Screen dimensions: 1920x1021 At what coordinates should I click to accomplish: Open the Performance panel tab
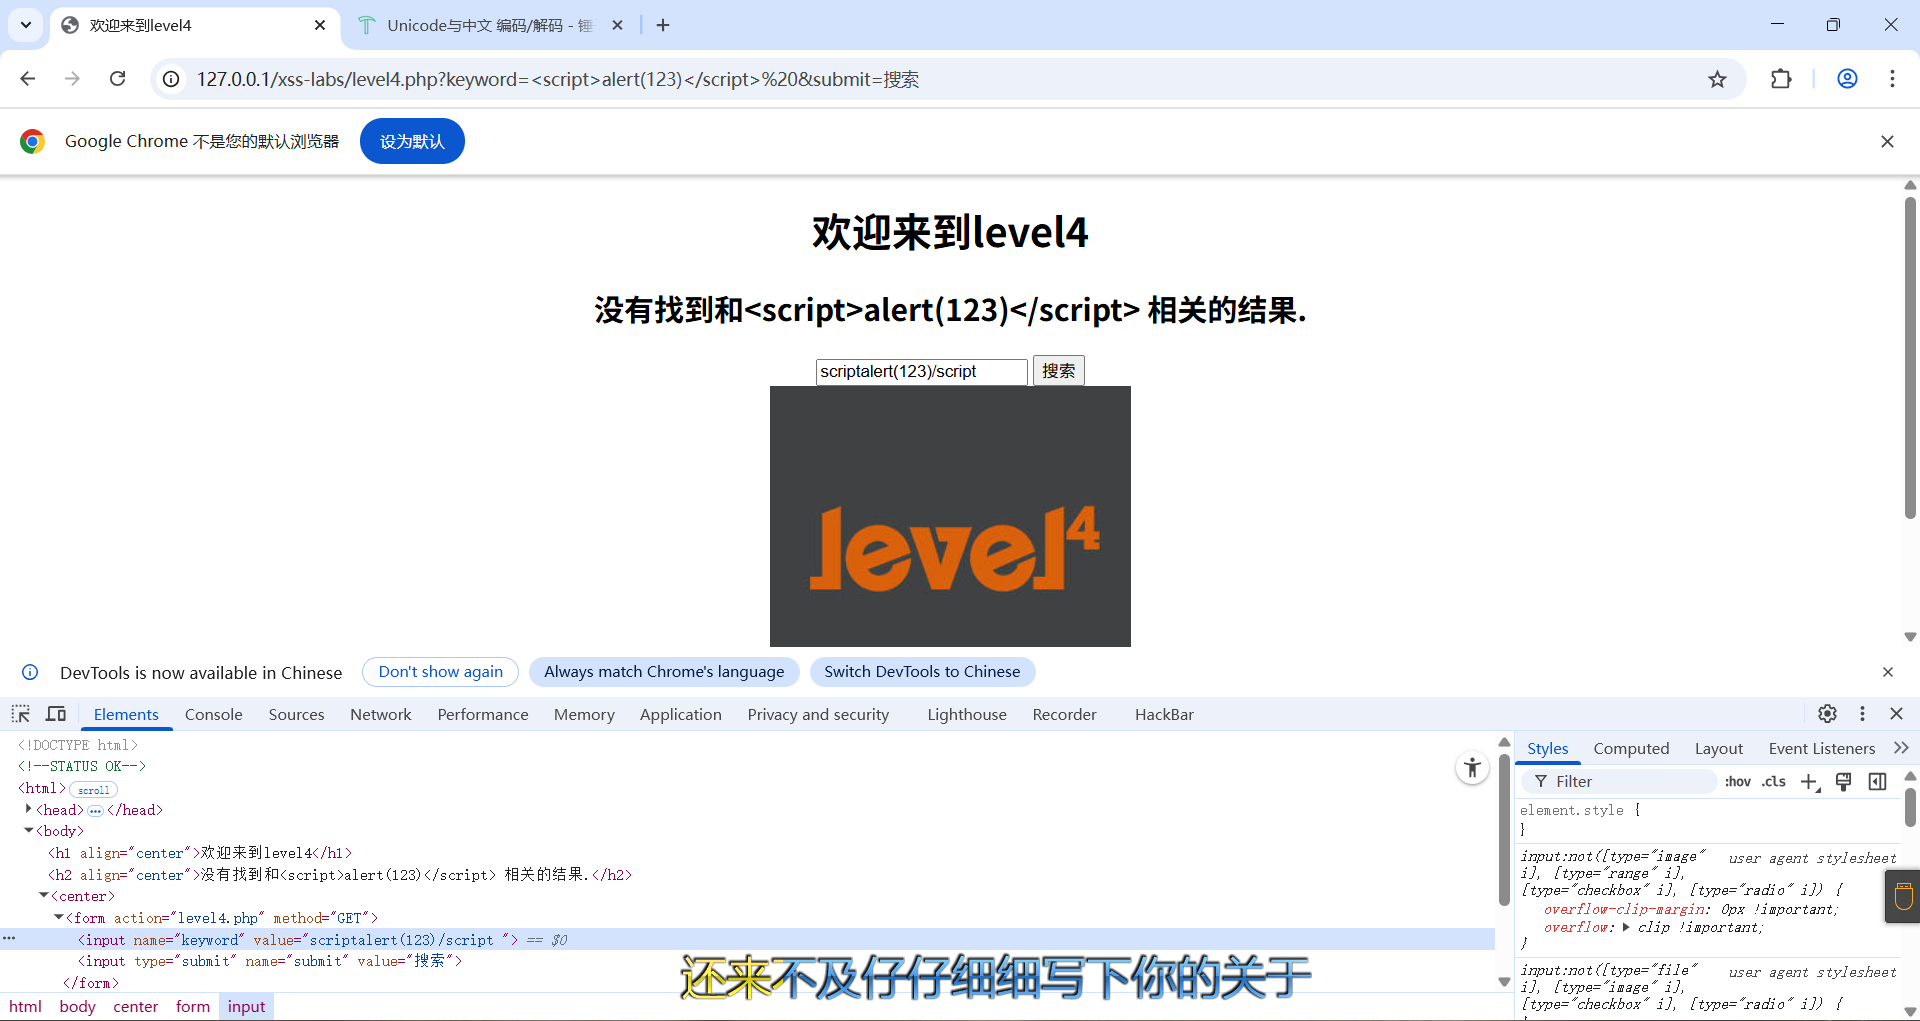[x=483, y=714]
